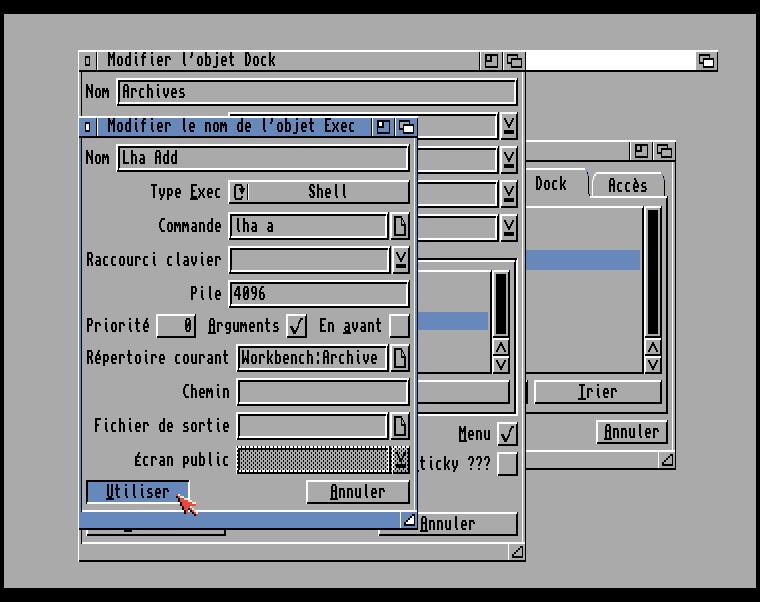This screenshot has height=602, width=760.
Task: Click zoom gadget of Exec name window
Action: tap(383, 127)
